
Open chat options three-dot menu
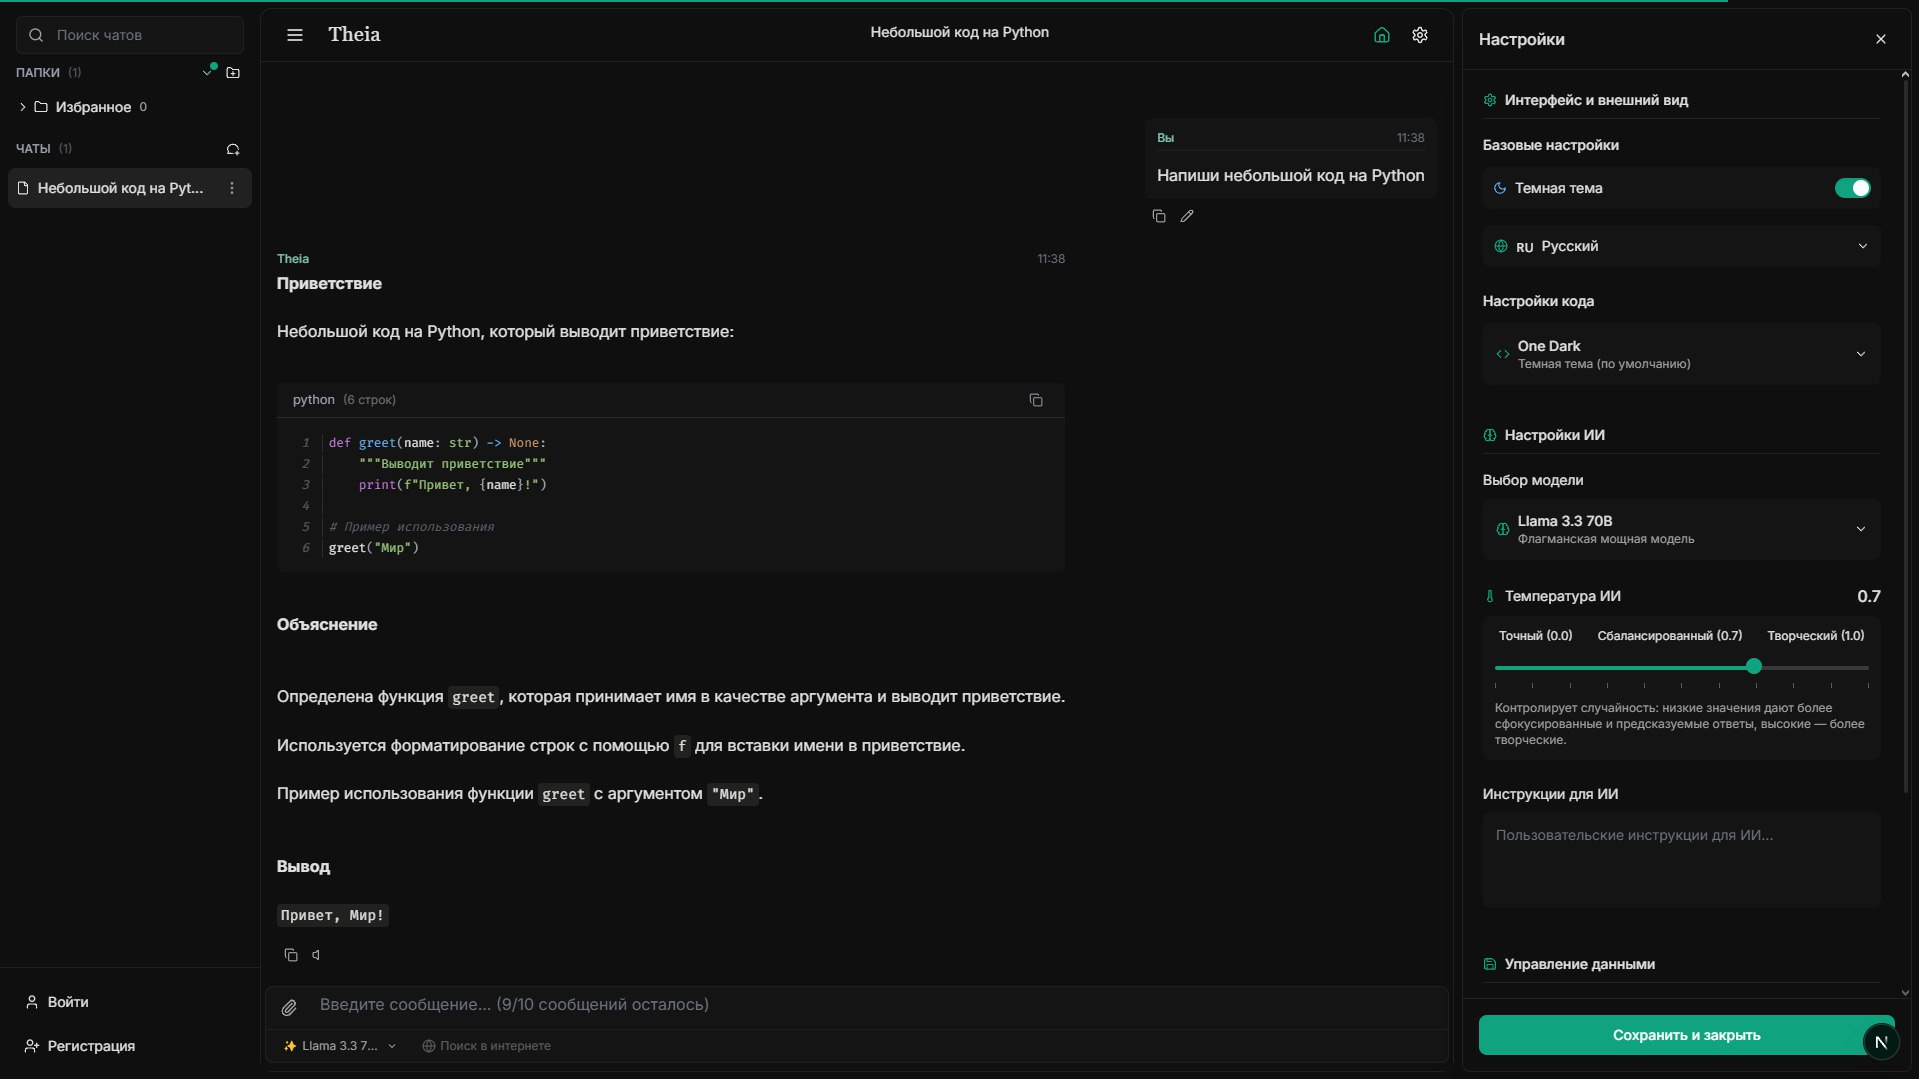point(232,188)
